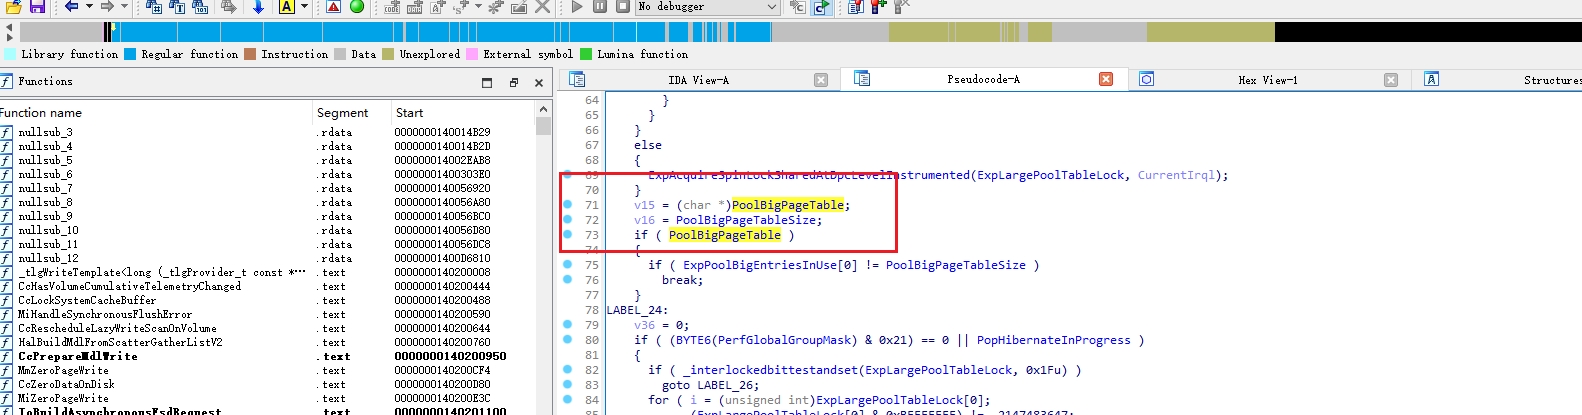The width and height of the screenshot is (1582, 415).
Task: Click the Convert to Data icon
Action: click(415, 7)
